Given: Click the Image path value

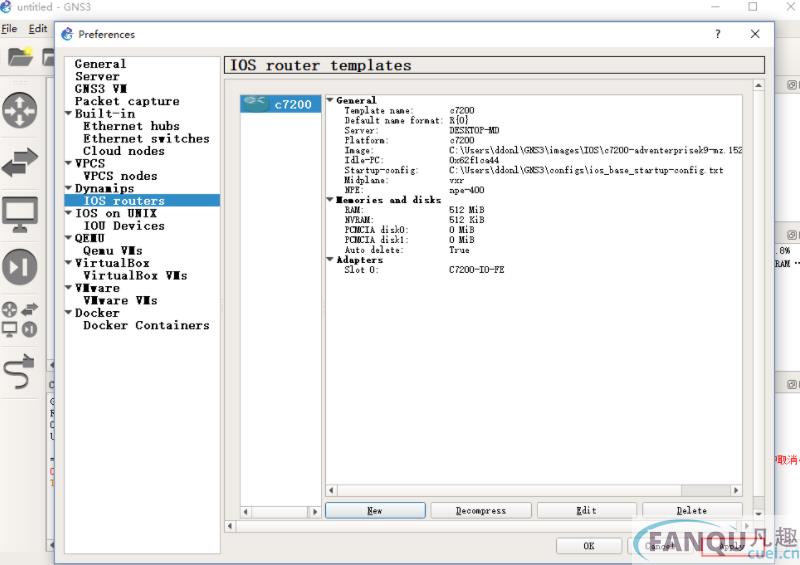Looking at the screenshot, I should [x=595, y=150].
